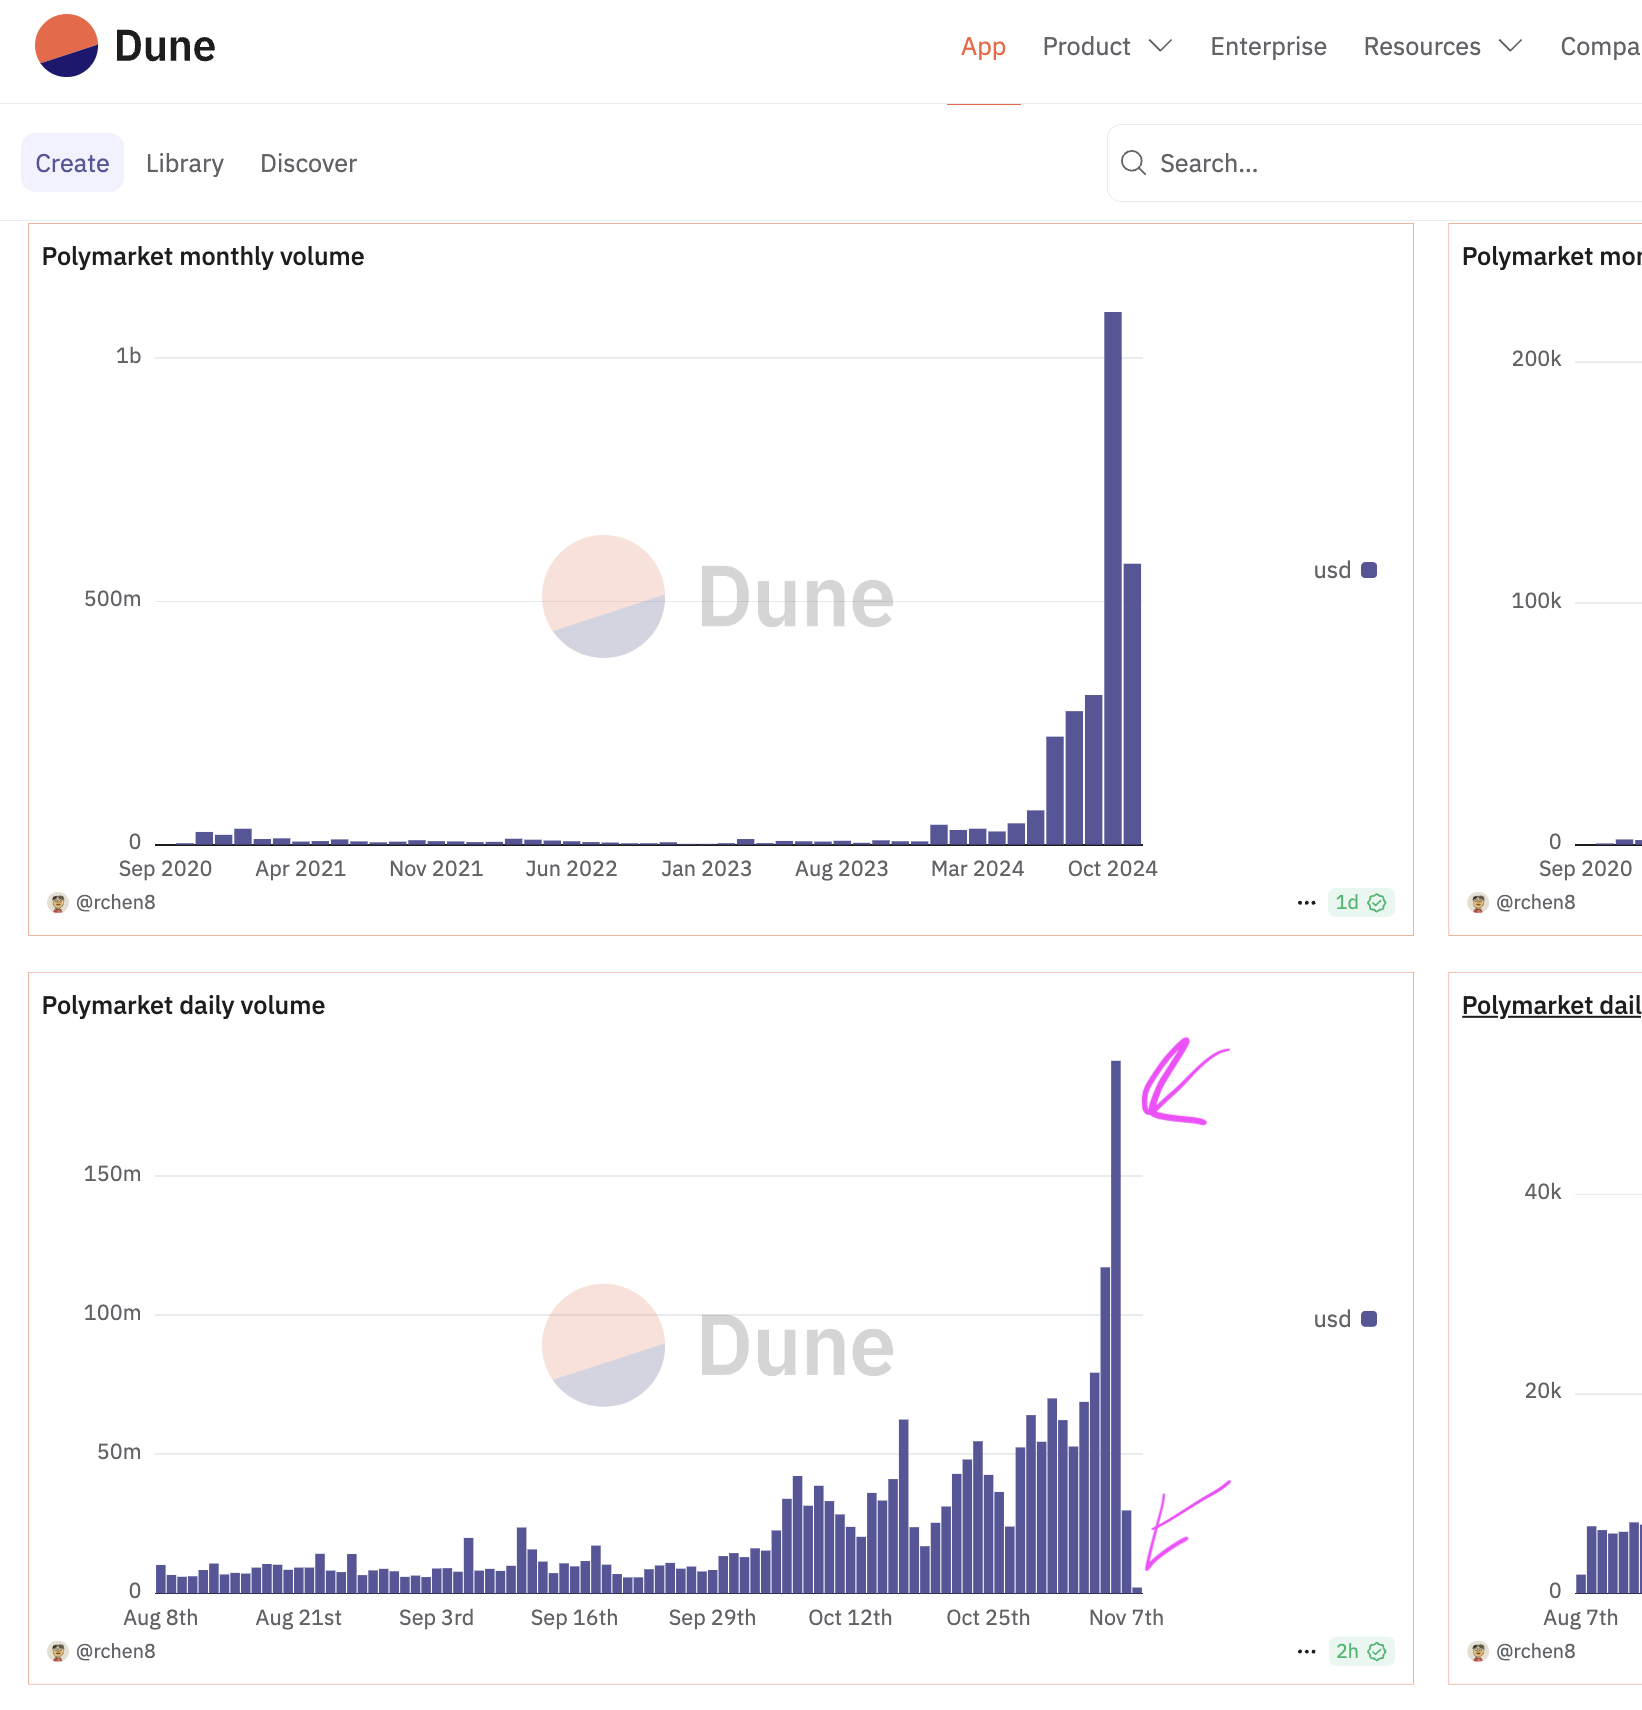Screen dimensions: 1642x1710
Task: Click the Mar 2024 x-axis label
Action: [x=977, y=869]
